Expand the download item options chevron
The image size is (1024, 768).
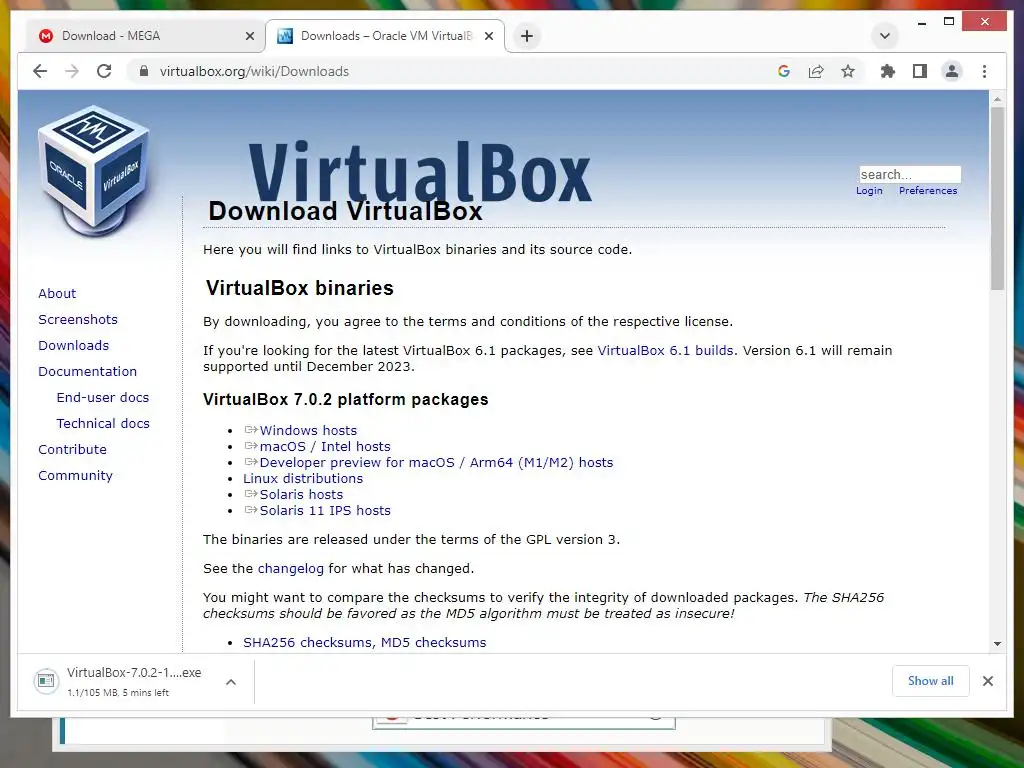[x=231, y=682]
